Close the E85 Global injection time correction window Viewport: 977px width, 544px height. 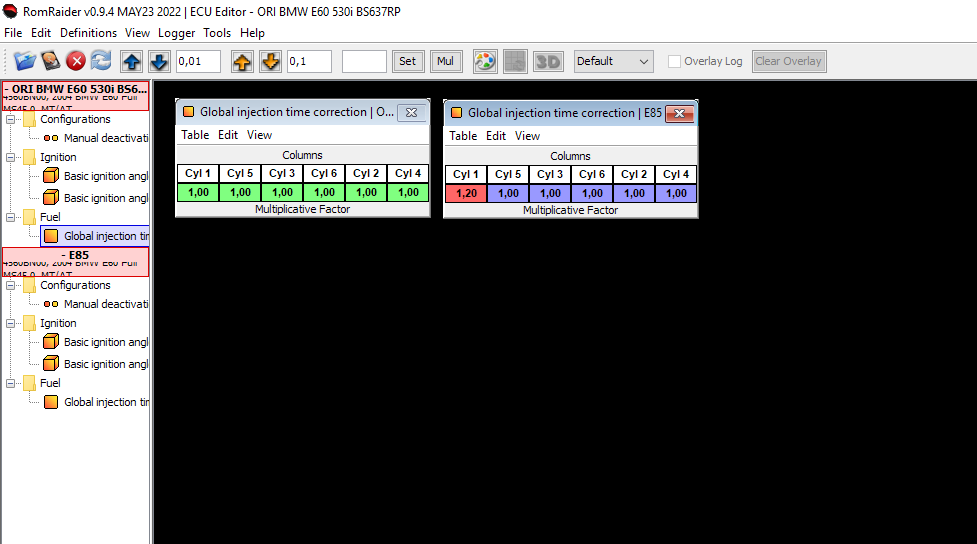coord(679,113)
